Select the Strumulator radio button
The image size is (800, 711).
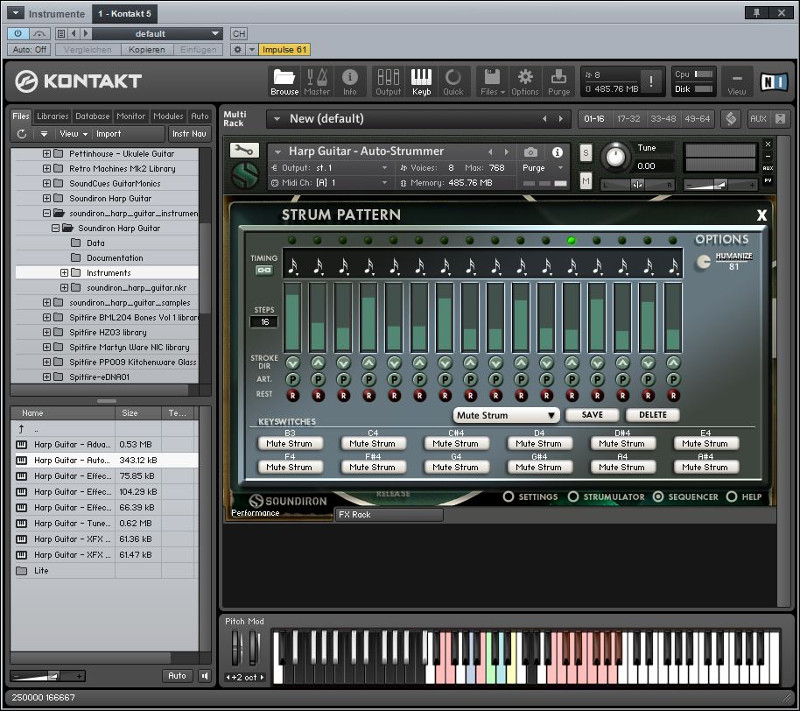573,497
